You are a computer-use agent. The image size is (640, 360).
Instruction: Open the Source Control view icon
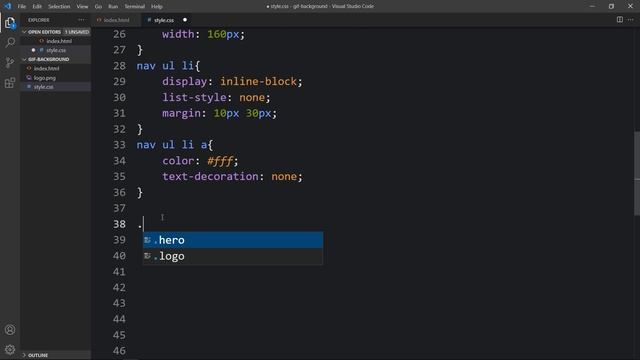(x=10, y=62)
